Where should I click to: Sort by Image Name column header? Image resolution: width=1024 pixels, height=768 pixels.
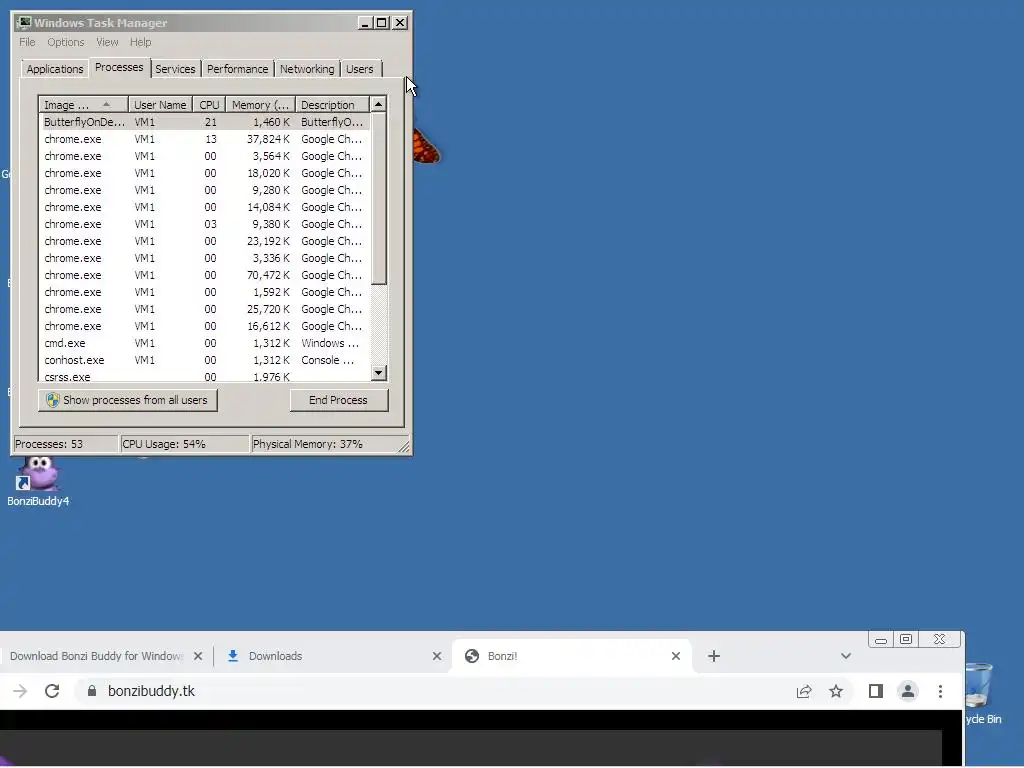point(83,104)
